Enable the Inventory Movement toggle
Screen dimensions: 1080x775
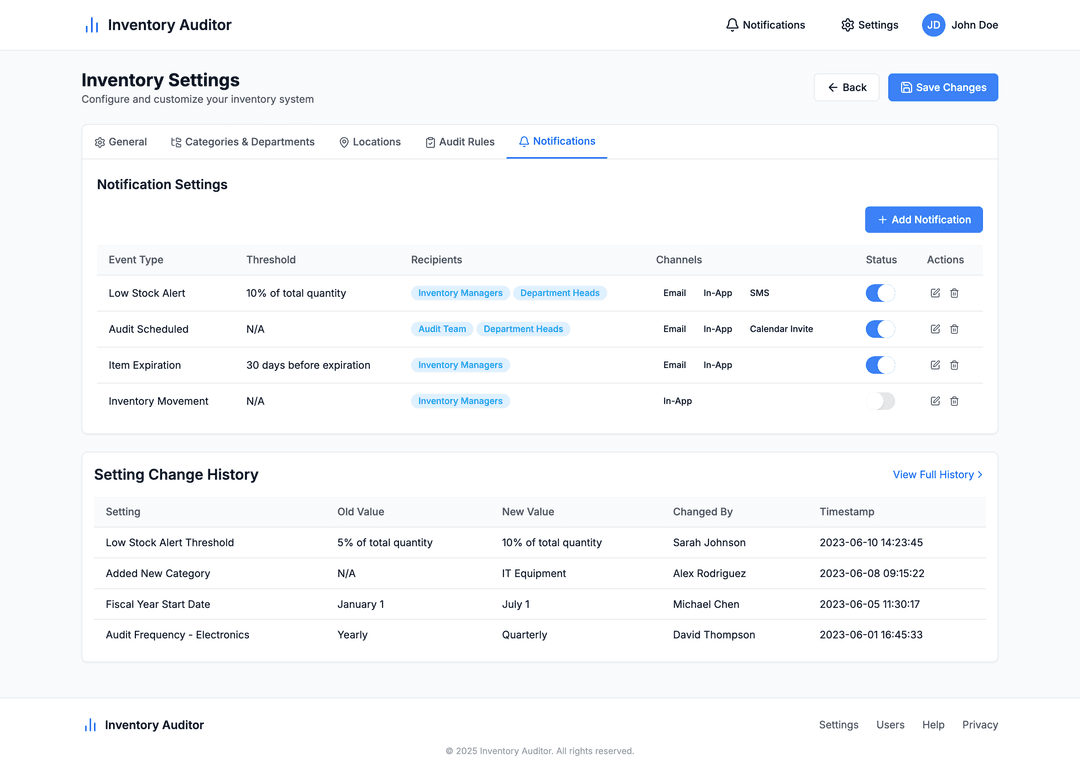click(x=880, y=401)
